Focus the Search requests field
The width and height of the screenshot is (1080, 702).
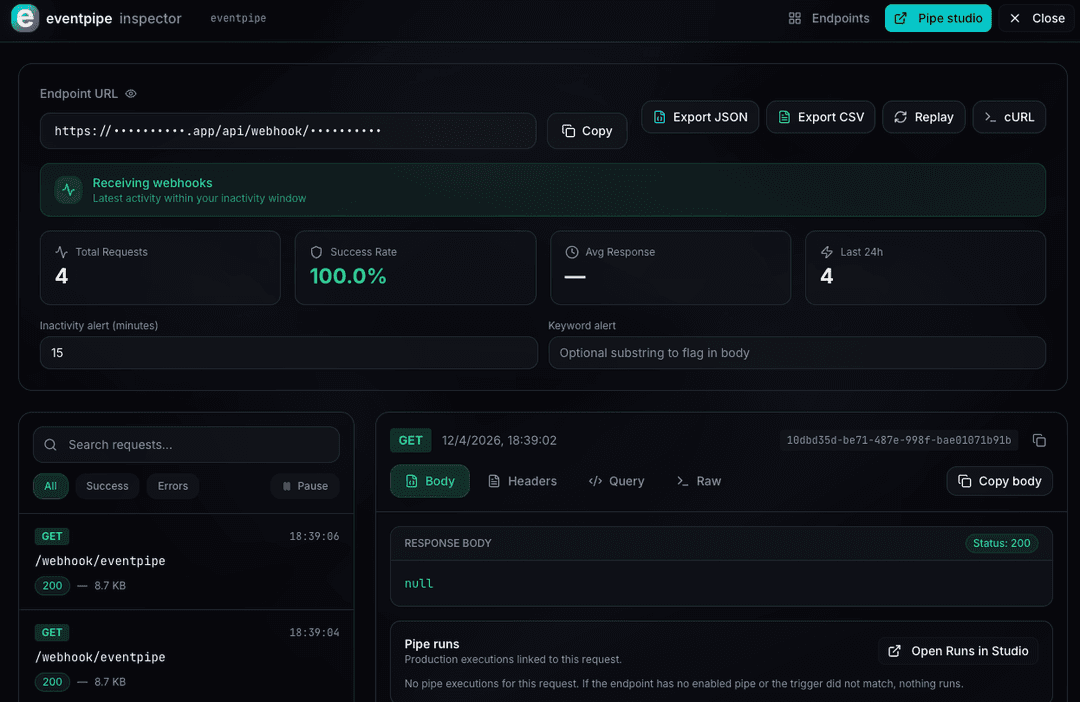point(186,445)
